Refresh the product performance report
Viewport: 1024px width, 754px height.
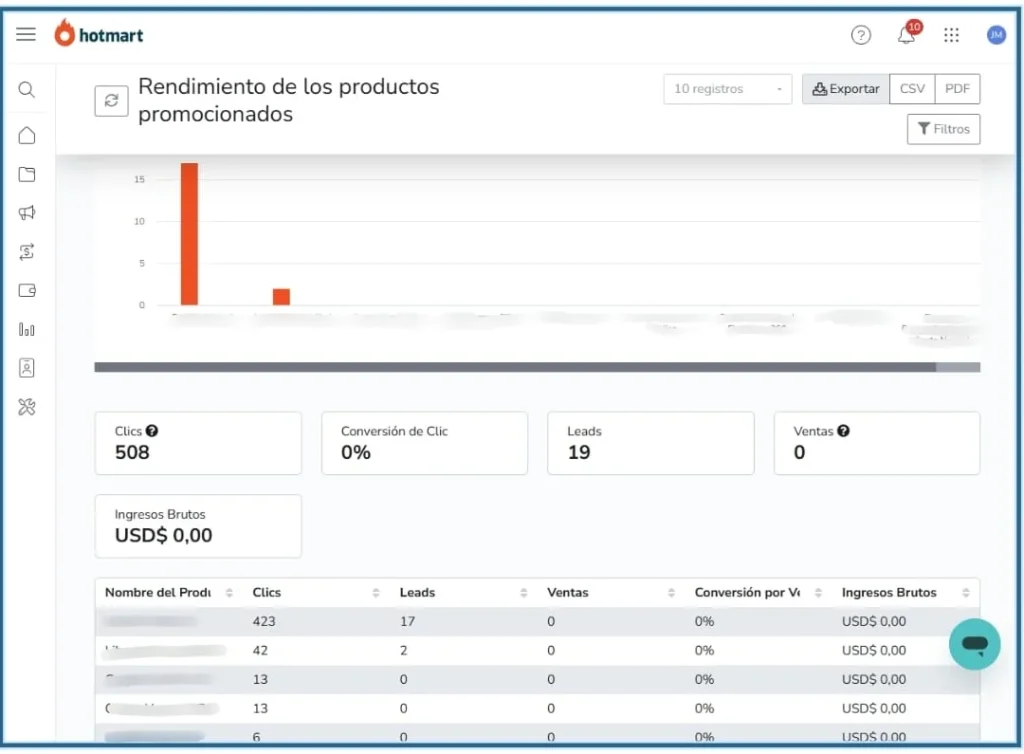click(x=111, y=101)
